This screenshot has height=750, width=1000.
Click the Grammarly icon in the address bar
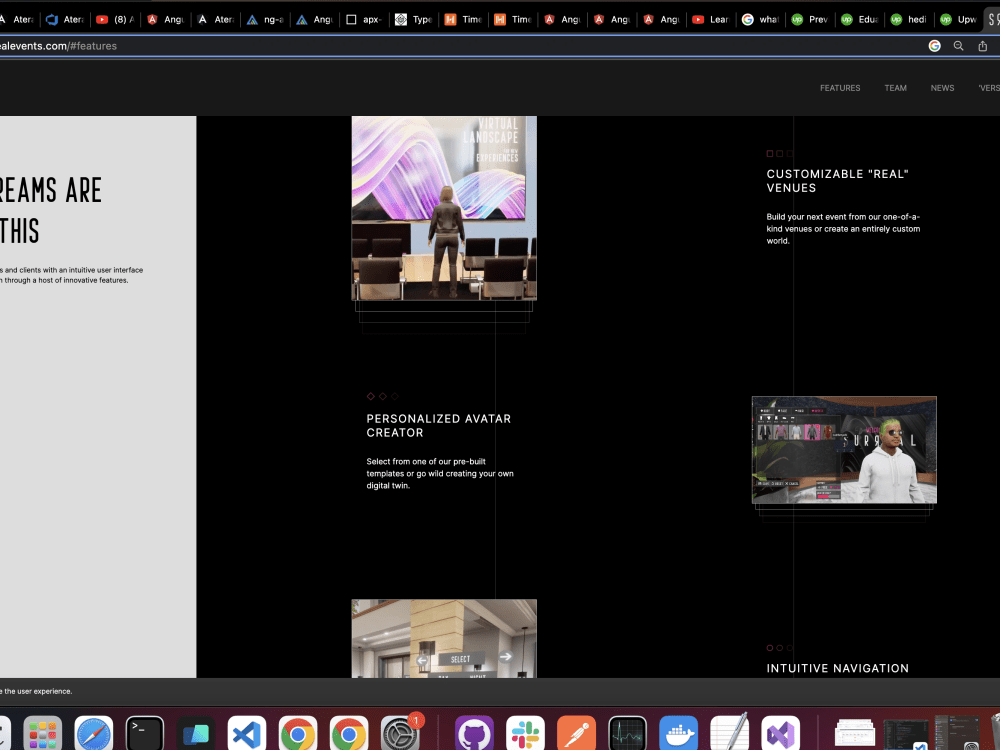click(933, 45)
